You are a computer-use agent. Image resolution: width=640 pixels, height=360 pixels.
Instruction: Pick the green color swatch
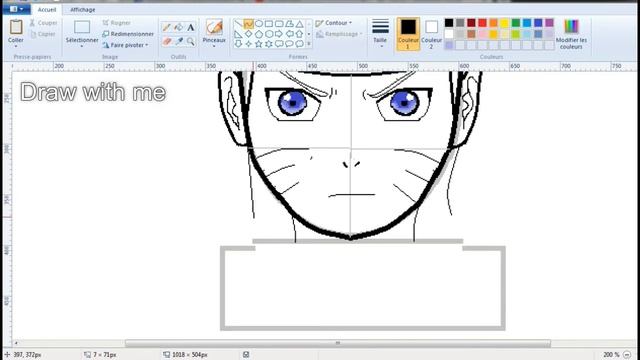pyautogui.click(x=516, y=22)
